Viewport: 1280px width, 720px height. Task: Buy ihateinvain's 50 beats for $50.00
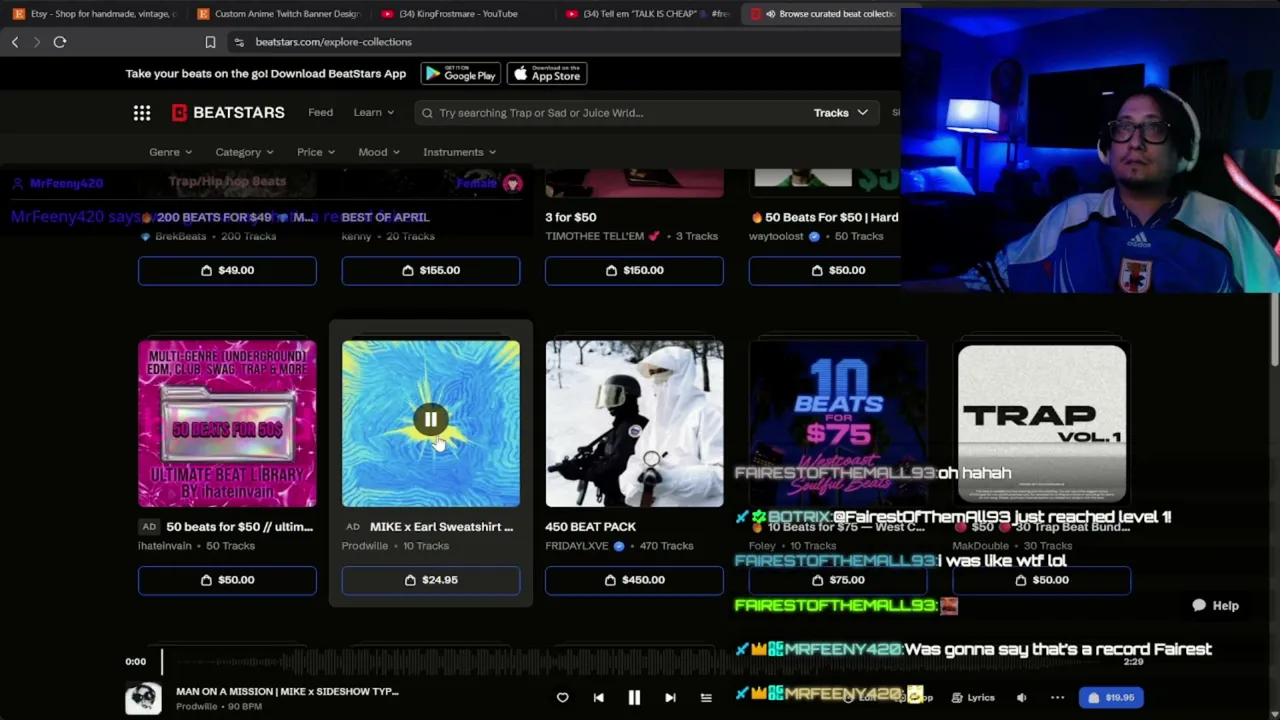[x=227, y=580]
